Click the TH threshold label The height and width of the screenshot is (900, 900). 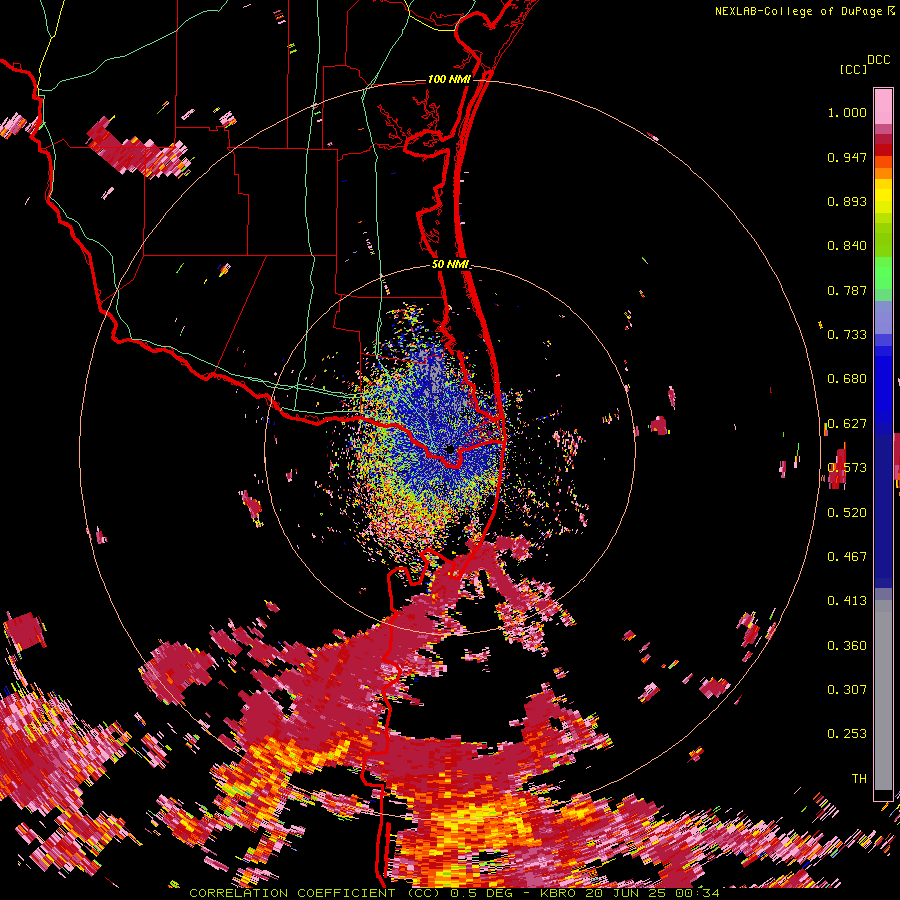pos(859,779)
